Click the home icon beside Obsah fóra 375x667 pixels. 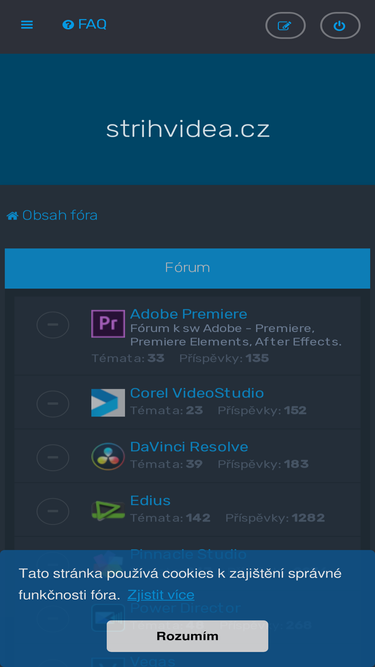coord(12,216)
